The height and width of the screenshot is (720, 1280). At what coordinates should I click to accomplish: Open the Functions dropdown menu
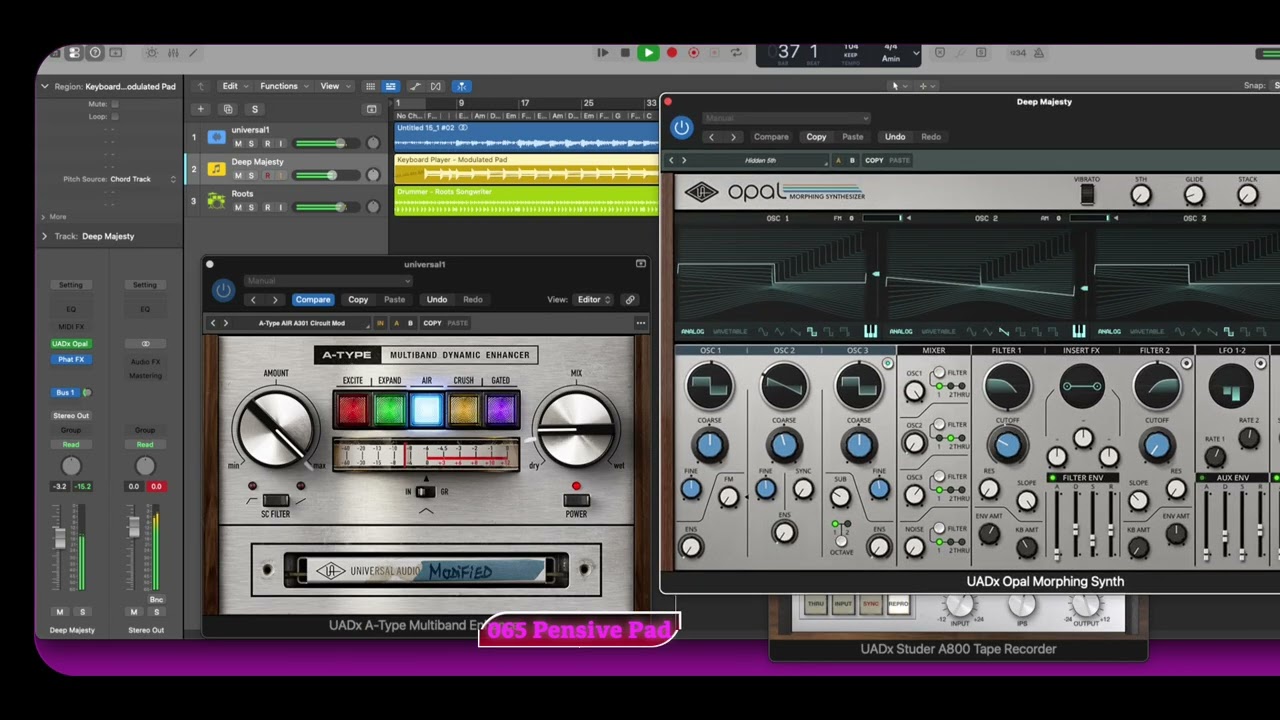[x=284, y=86]
